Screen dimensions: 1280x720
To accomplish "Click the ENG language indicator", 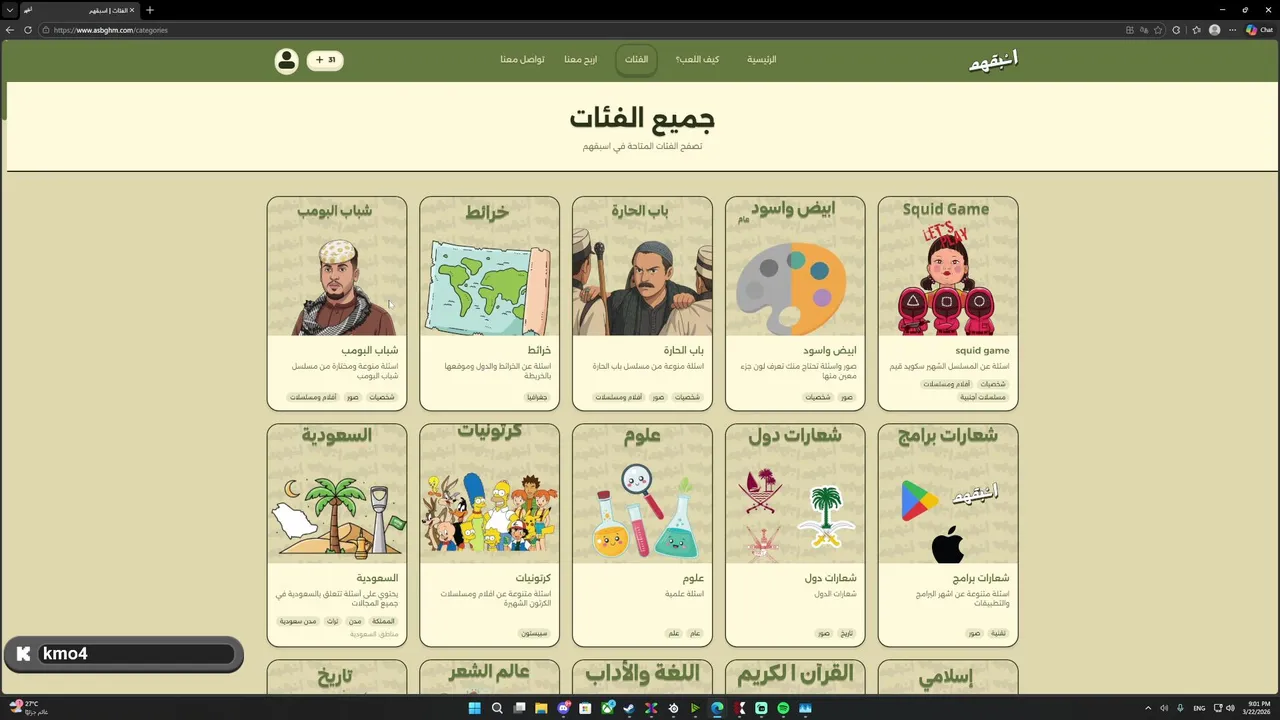I will pyautogui.click(x=1199, y=708).
